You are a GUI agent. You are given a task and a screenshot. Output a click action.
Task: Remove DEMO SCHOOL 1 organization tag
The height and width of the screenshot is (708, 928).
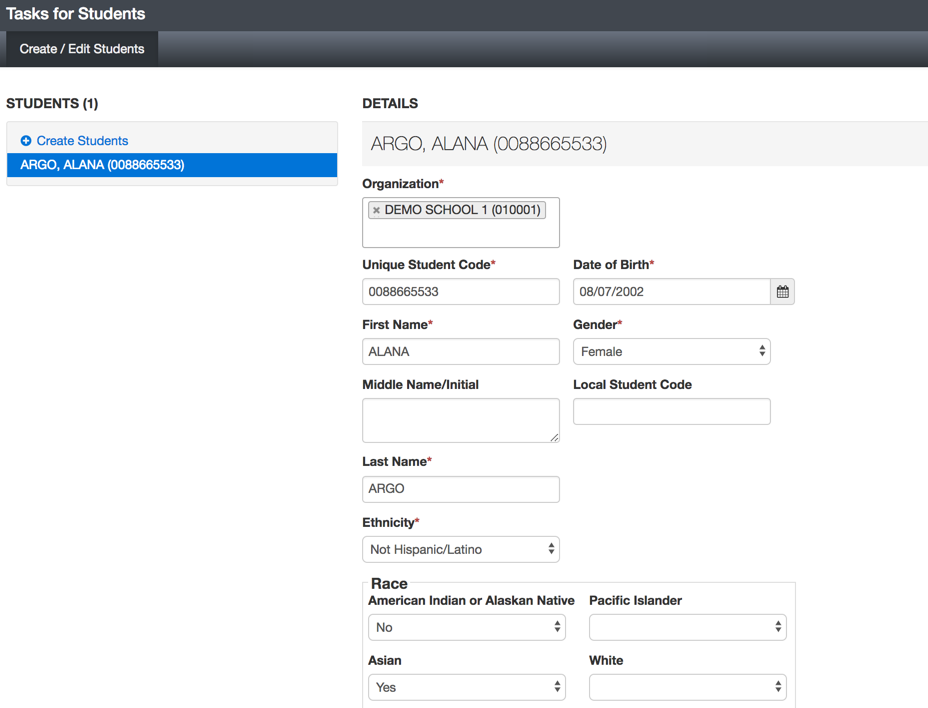tap(376, 210)
